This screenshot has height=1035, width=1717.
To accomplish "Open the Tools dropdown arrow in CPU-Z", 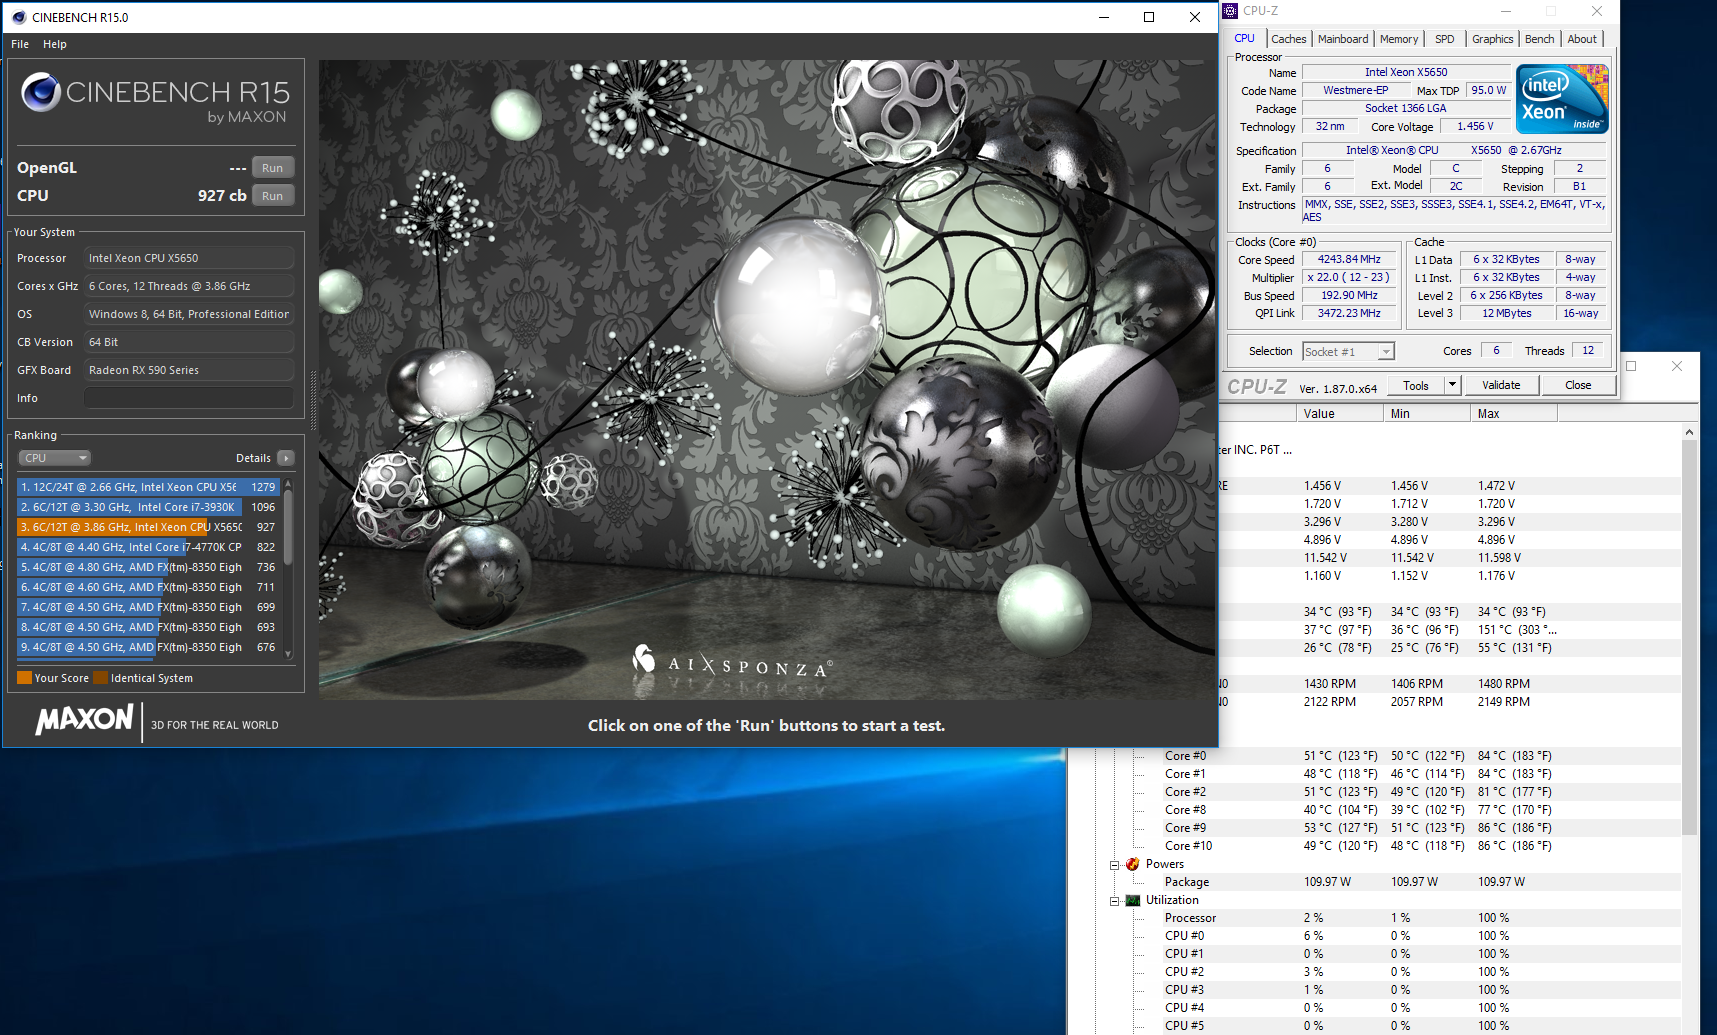I will [x=1453, y=385].
